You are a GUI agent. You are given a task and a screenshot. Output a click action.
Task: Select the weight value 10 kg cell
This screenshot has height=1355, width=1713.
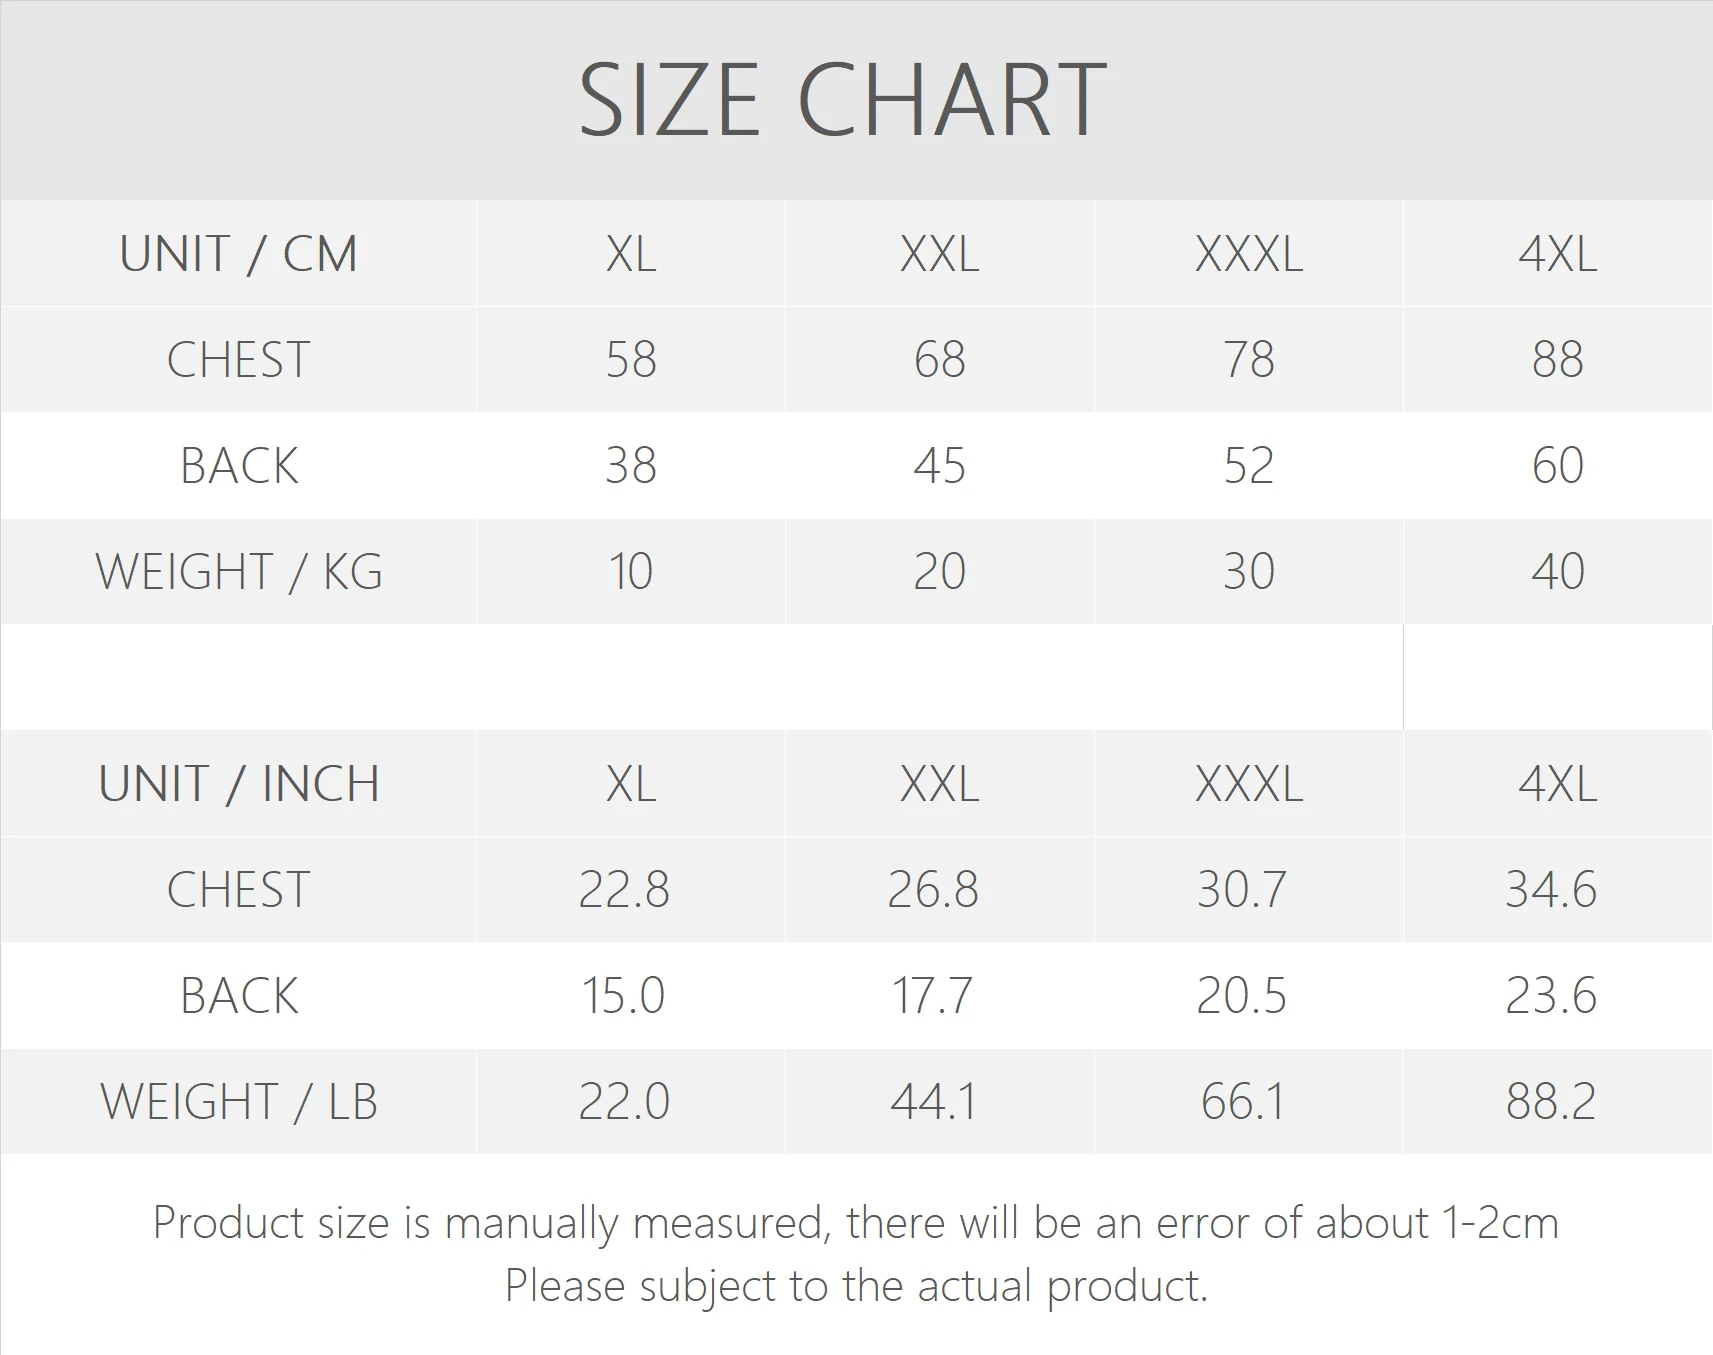[631, 572]
